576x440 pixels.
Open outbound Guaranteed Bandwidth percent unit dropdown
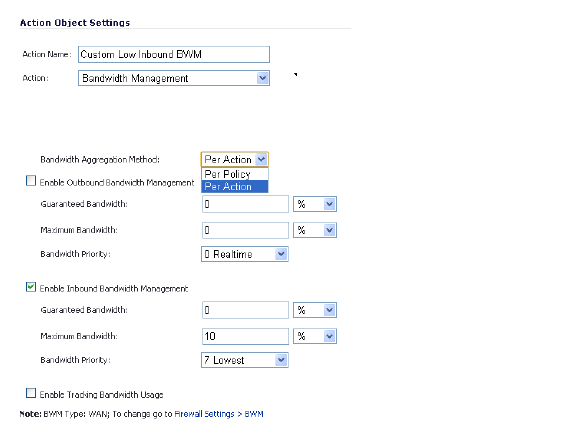[x=315, y=204]
